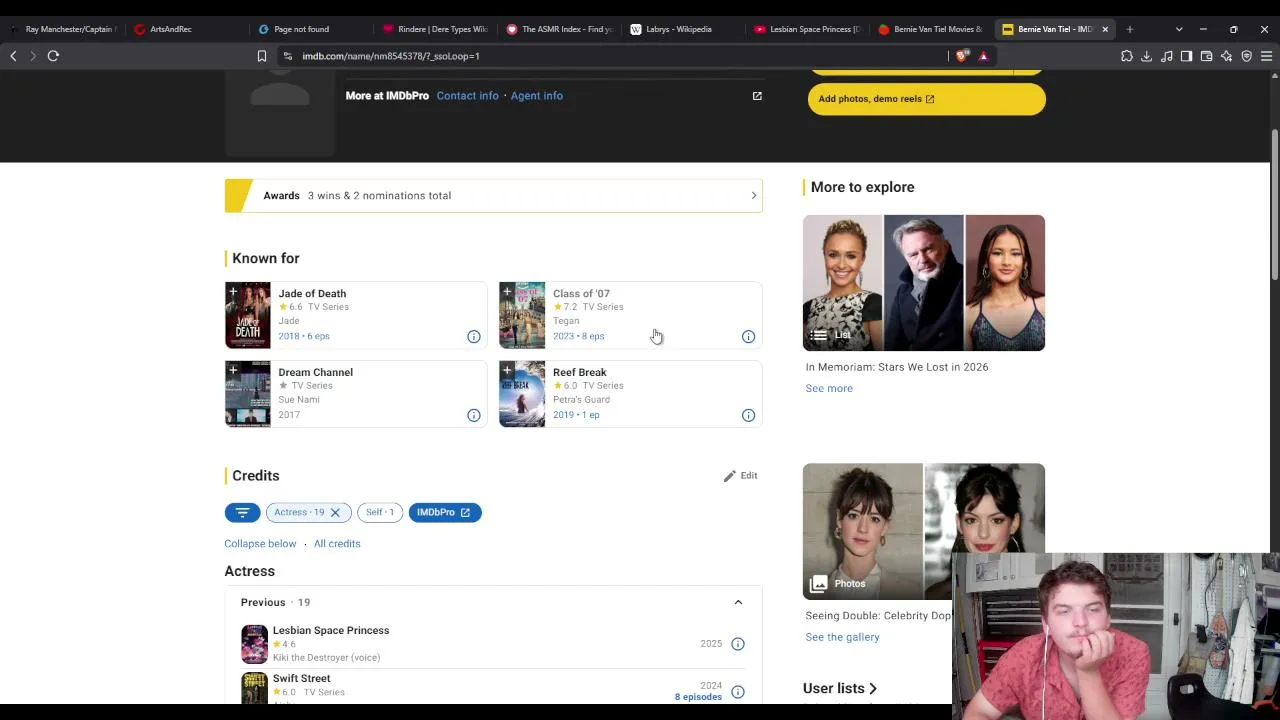Viewport: 1280px width, 720px height.
Task: Show info for Jade of Death
Action: (474, 337)
